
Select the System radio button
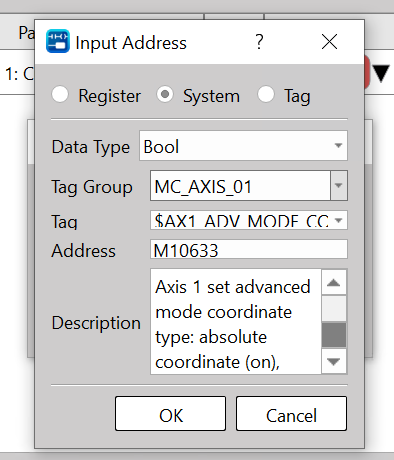165,95
